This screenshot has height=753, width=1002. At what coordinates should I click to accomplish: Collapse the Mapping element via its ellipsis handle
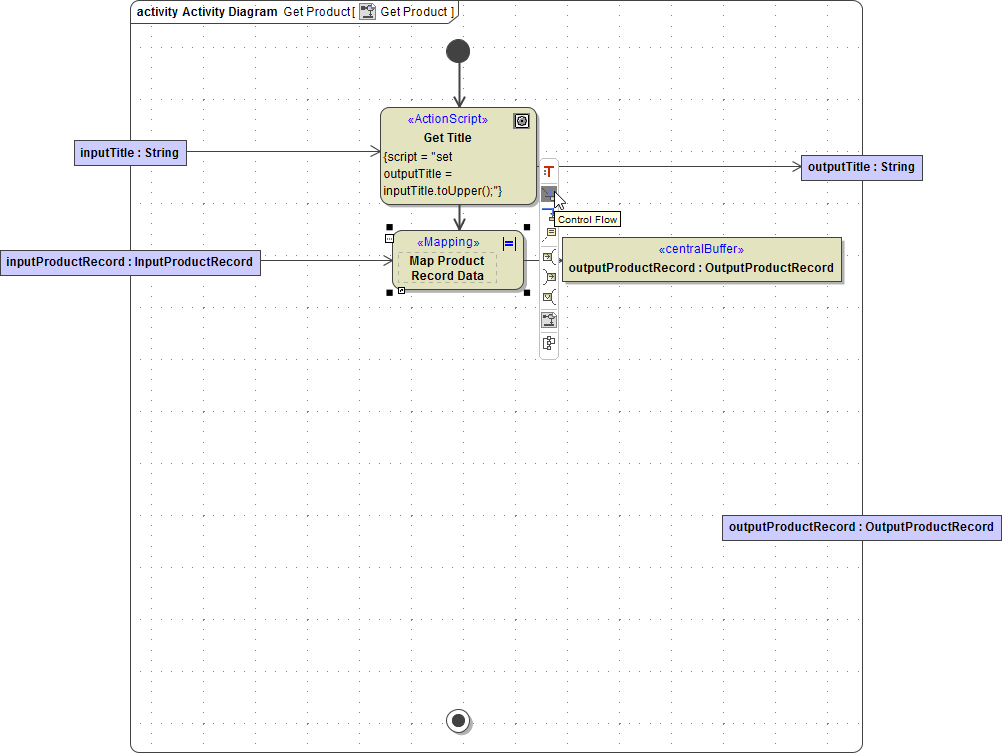coord(389,239)
